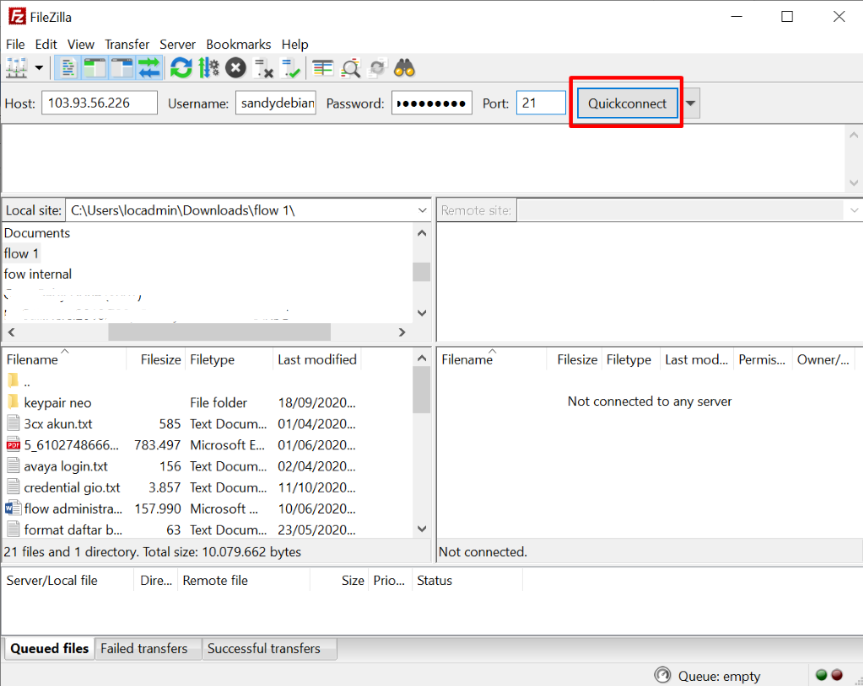Reconnect to the last used server
863x686 pixels.
pyautogui.click(x=291, y=67)
